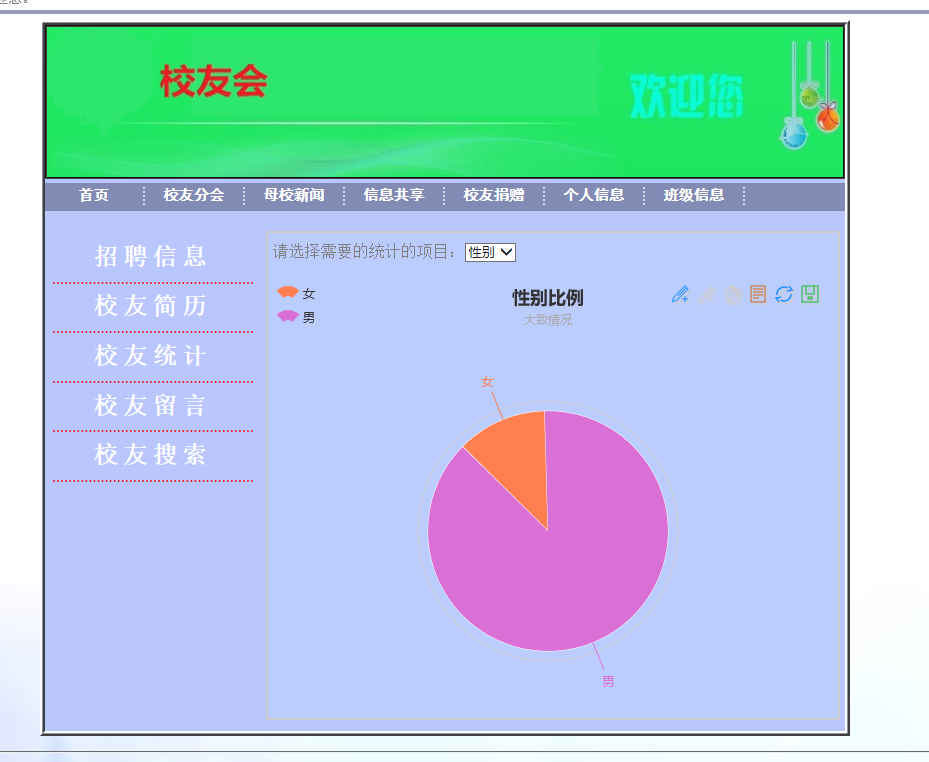929x762 pixels.
Task: Hide the female slice via its legend item
Action: pyautogui.click(x=298, y=292)
